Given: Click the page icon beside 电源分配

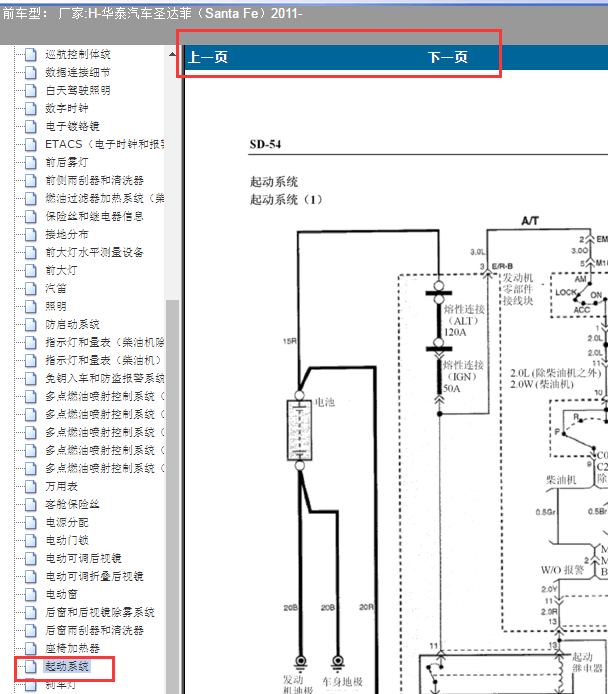Looking at the screenshot, I should coord(31,523).
